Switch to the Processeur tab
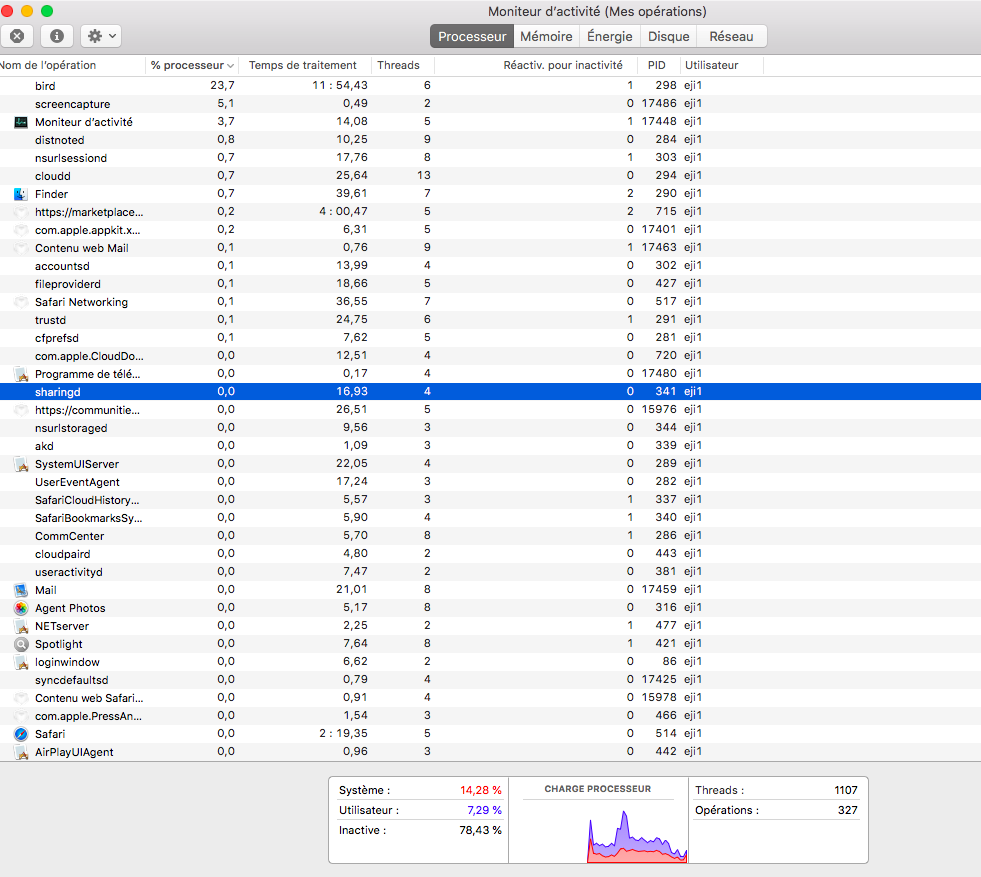The width and height of the screenshot is (981, 877). [x=472, y=36]
